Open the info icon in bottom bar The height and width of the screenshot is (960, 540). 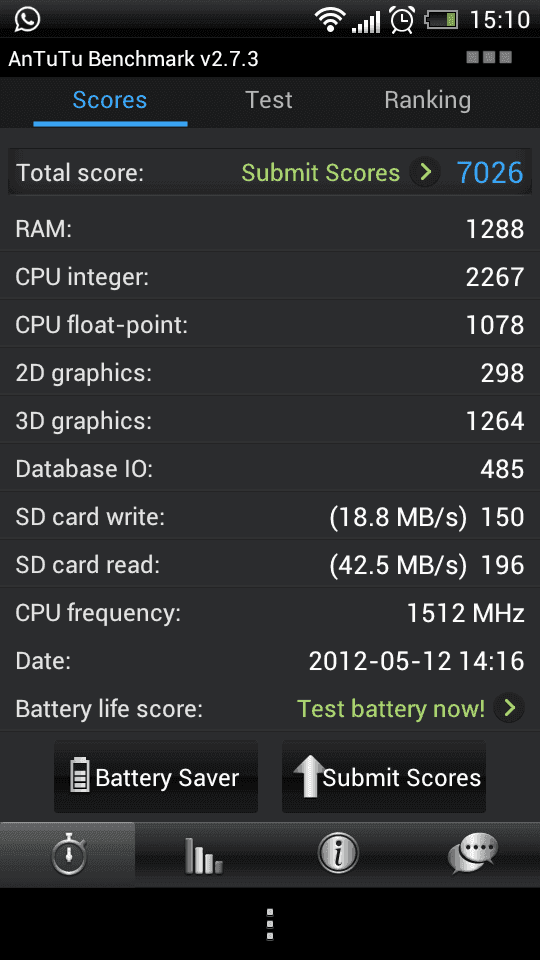click(x=337, y=852)
